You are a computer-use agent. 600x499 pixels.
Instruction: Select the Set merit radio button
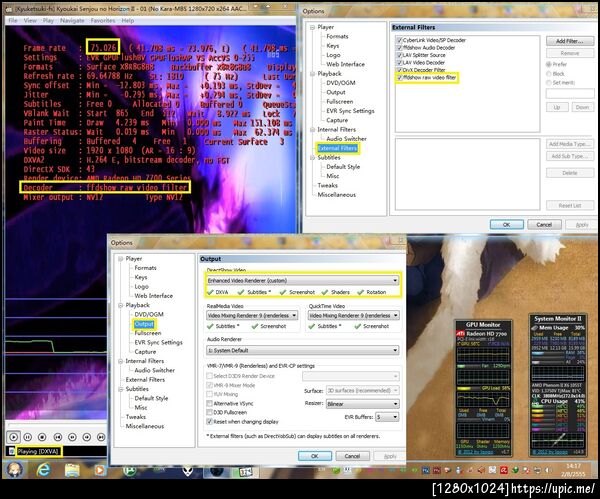[x=549, y=83]
